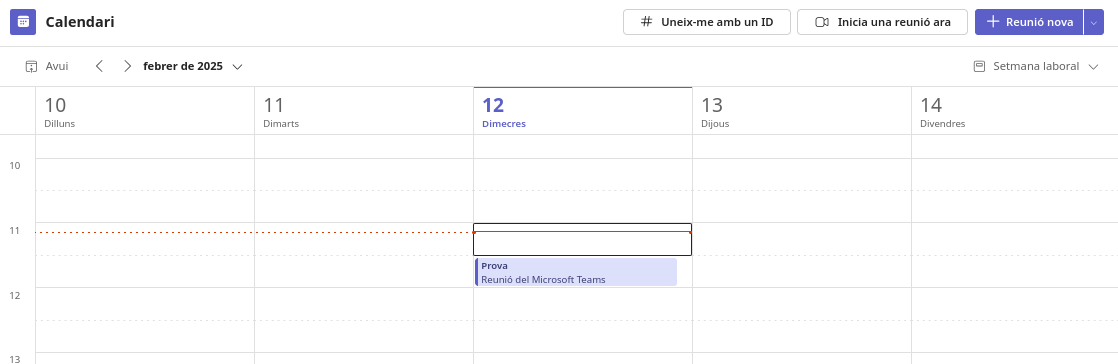This screenshot has width=1118, height=364.
Task: Click the video camera icon in Inicia una reunió ara
Action: [821, 22]
